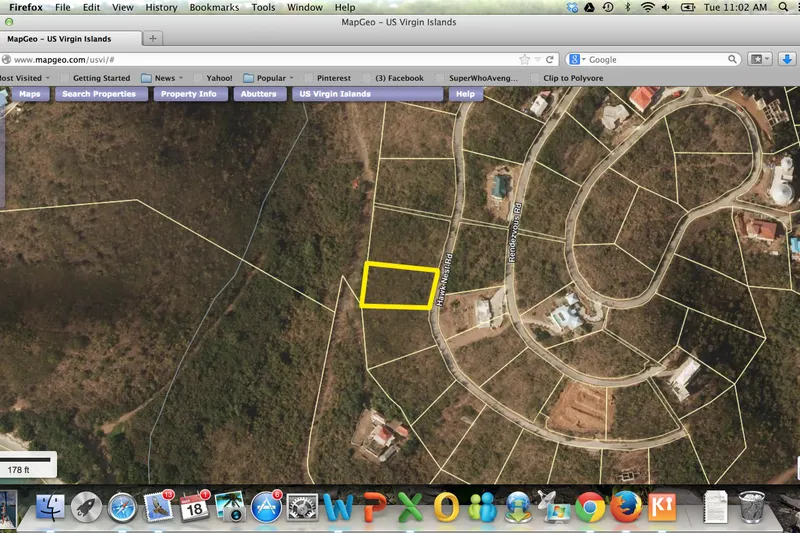Click the bookmark star icon in URL bar
Image resolution: width=800 pixels, height=533 pixels.
pos(522,59)
